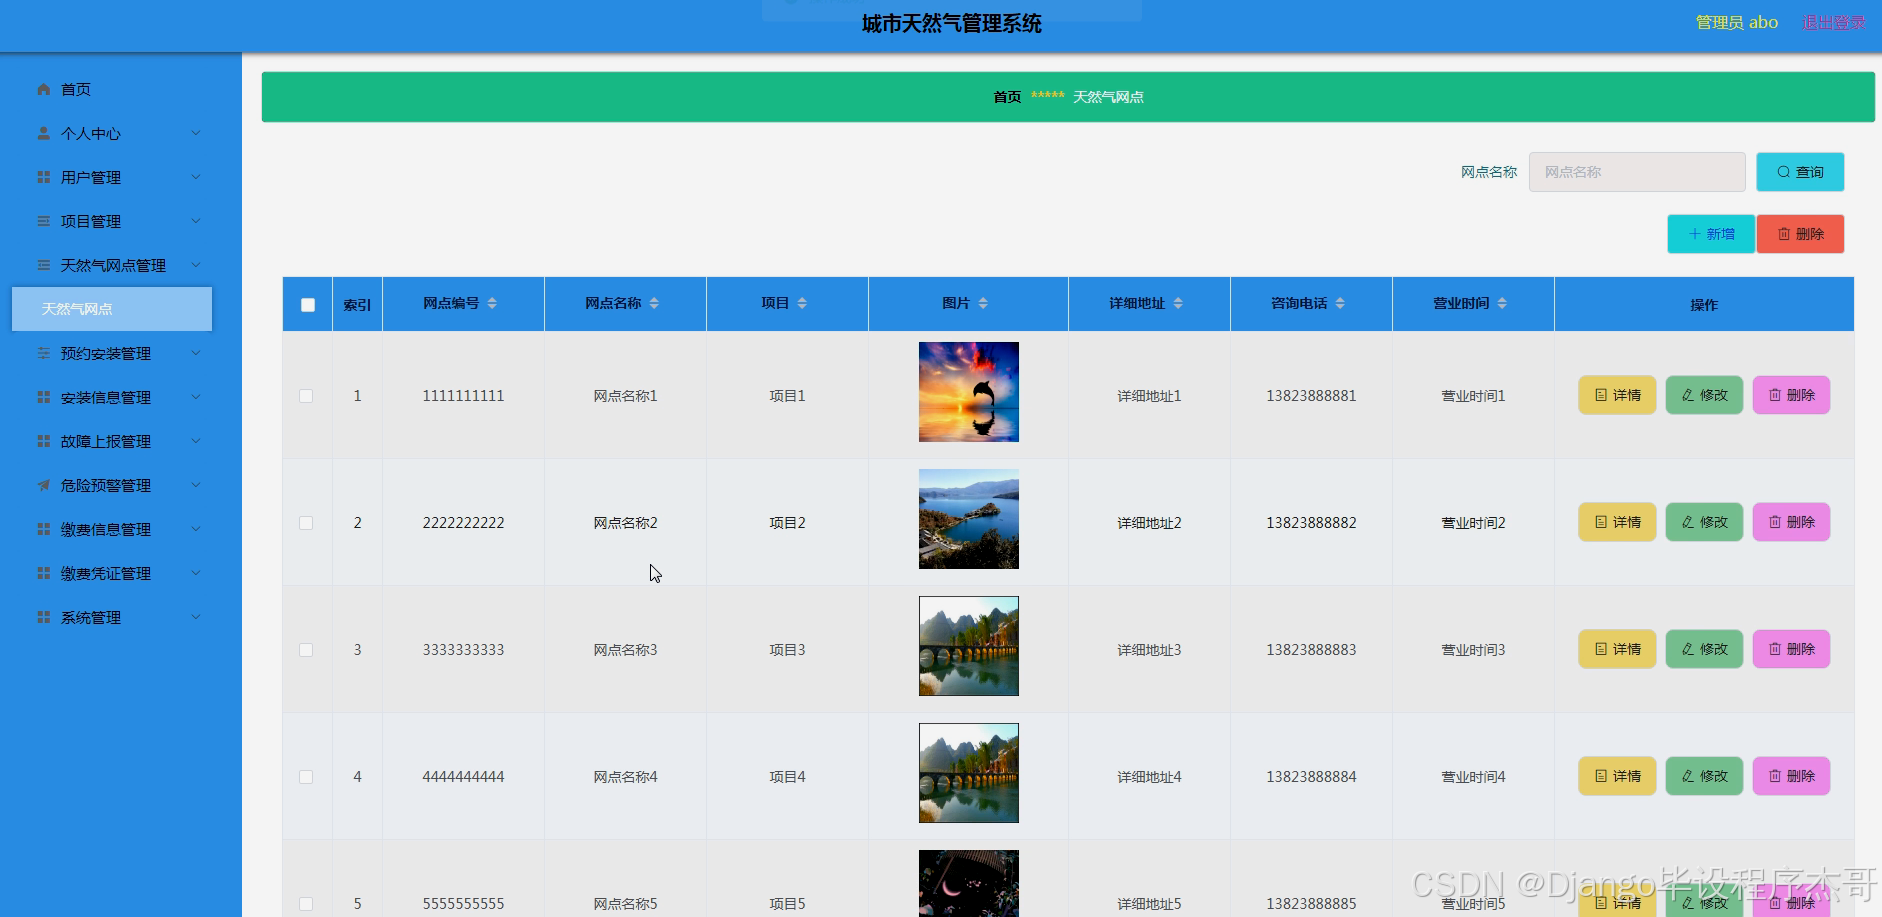Click the trash icon on the red 删除 button
The height and width of the screenshot is (917, 1882).
[1784, 234]
